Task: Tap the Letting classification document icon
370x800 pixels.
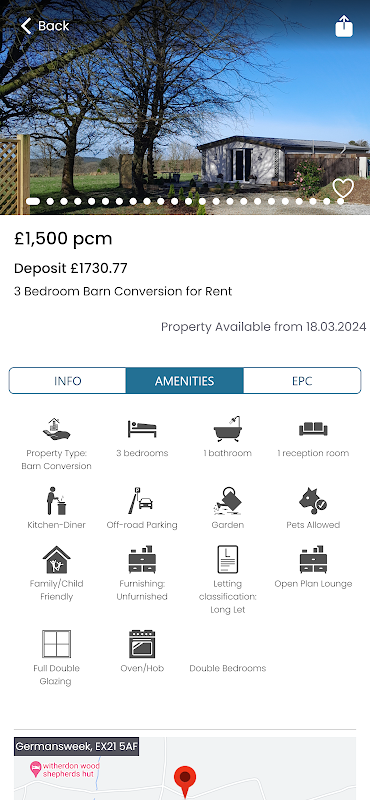Action: pos(228,560)
